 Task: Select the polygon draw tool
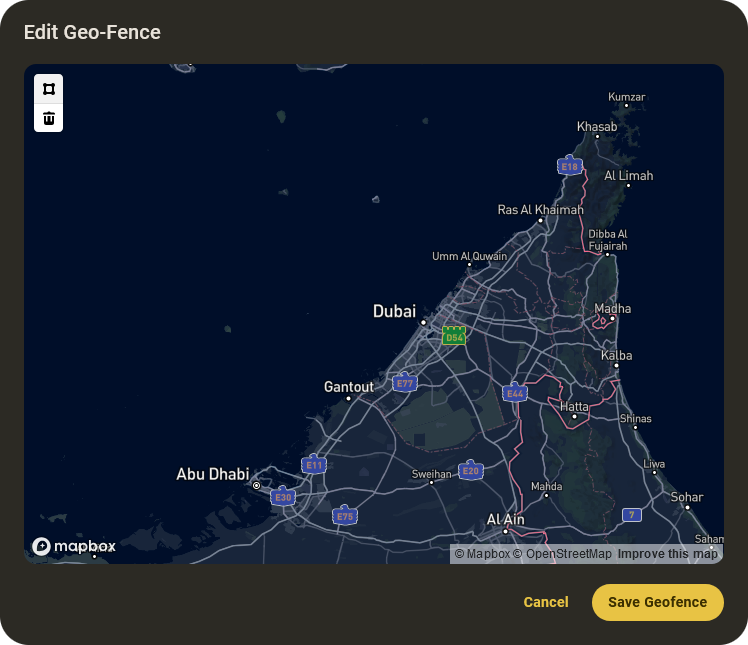48,89
